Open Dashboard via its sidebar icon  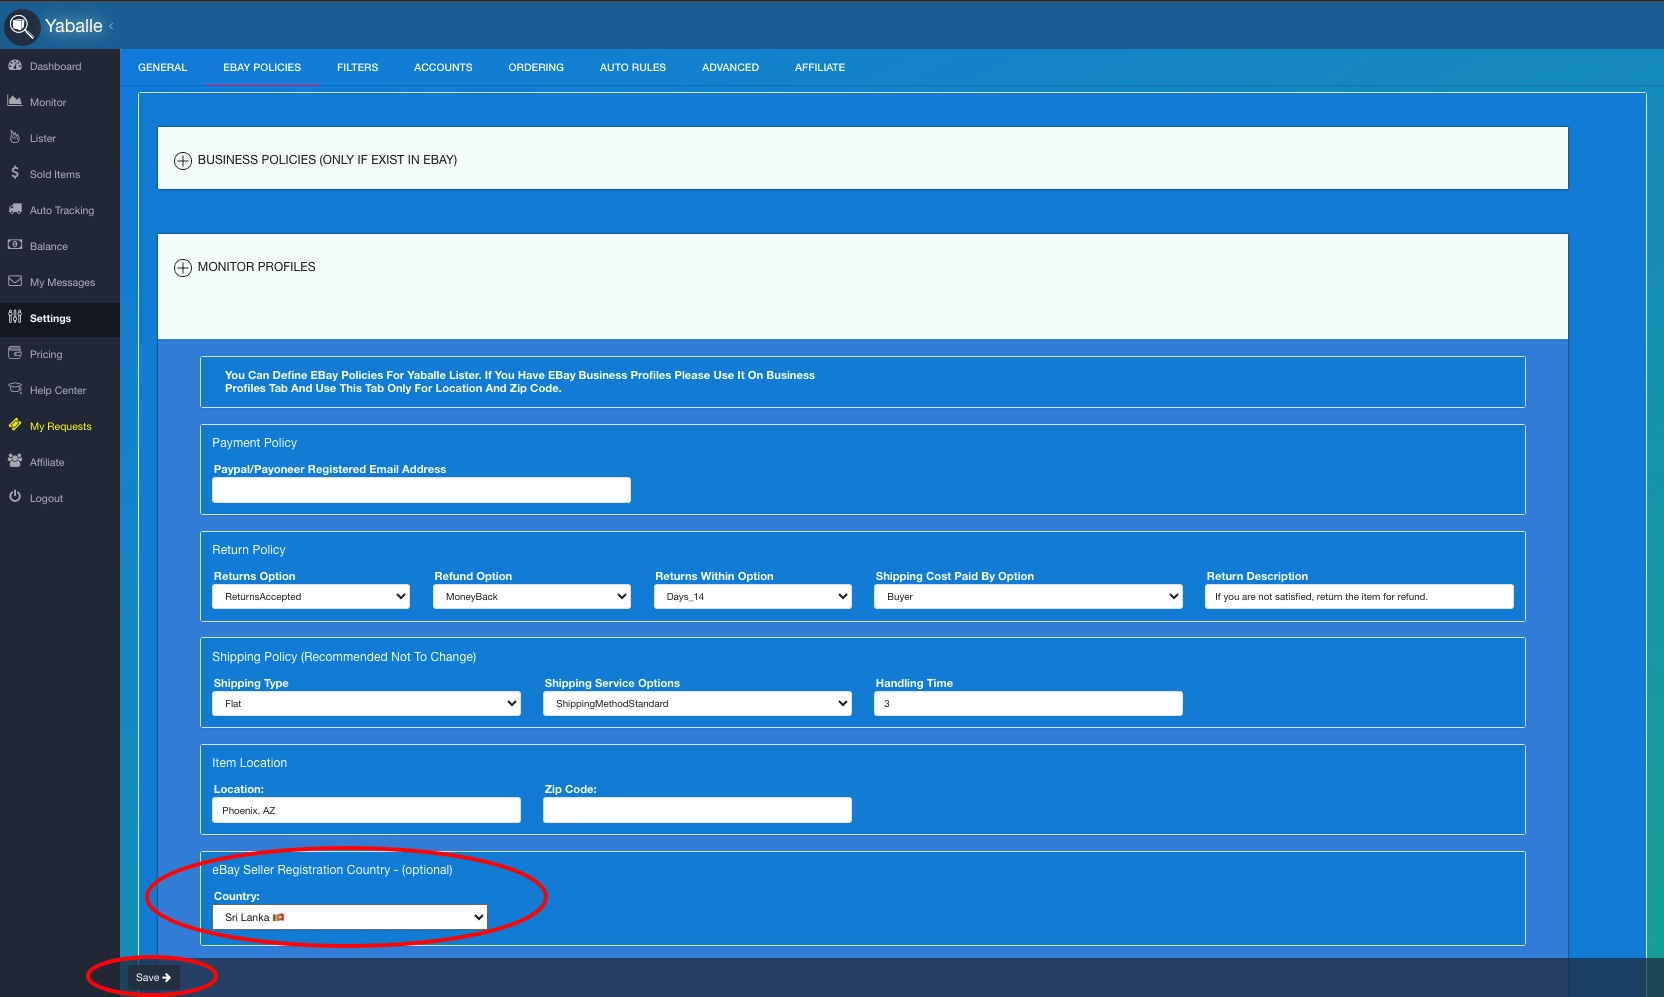tap(15, 66)
